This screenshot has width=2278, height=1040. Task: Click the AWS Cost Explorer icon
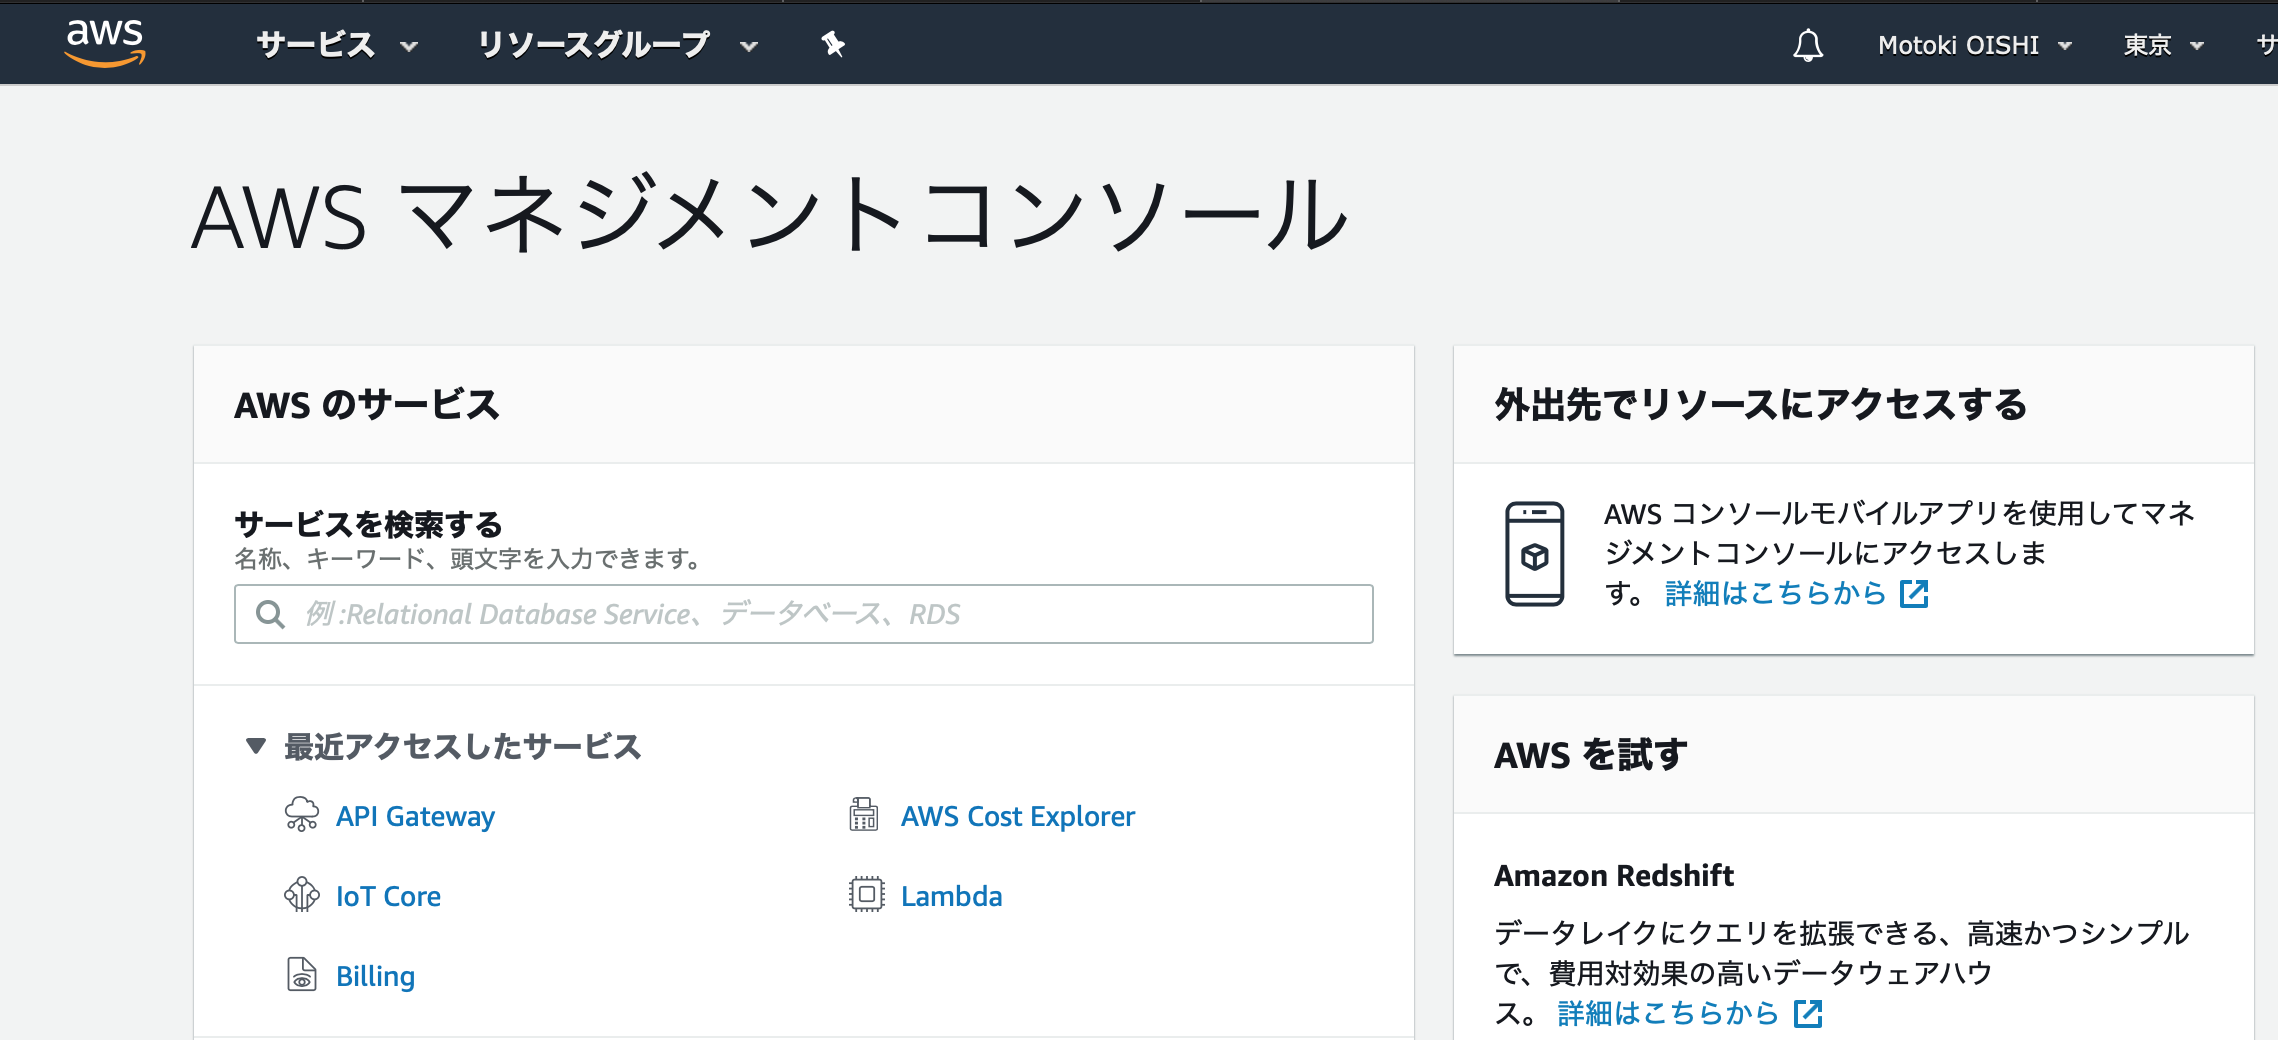(x=864, y=814)
